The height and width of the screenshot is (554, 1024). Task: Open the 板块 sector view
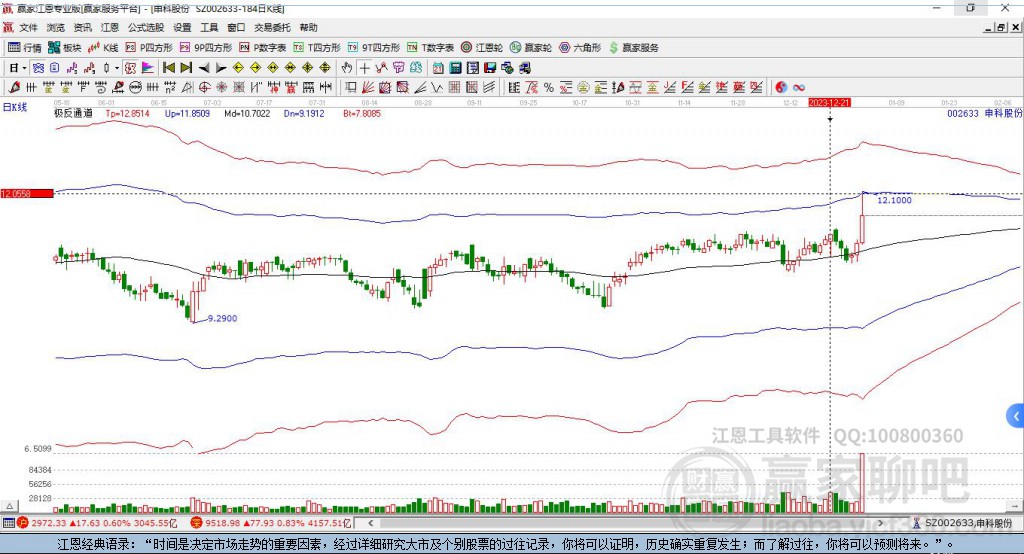click(x=65, y=48)
